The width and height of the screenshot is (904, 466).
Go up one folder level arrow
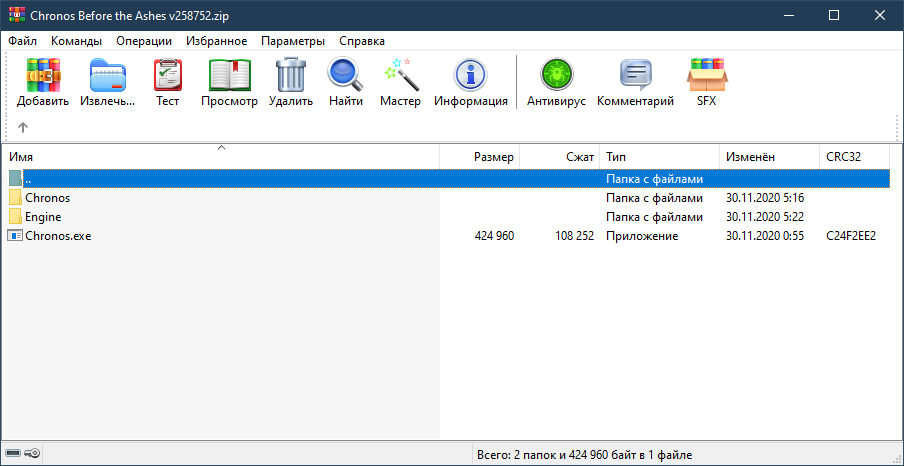(x=23, y=127)
